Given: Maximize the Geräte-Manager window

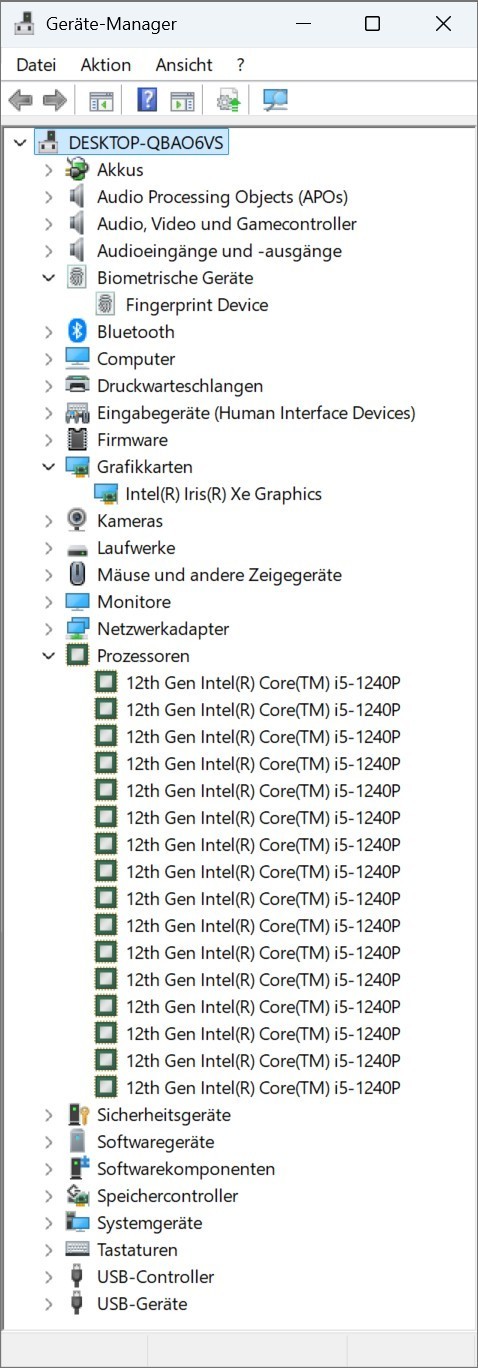Looking at the screenshot, I should pyautogui.click(x=372, y=24).
